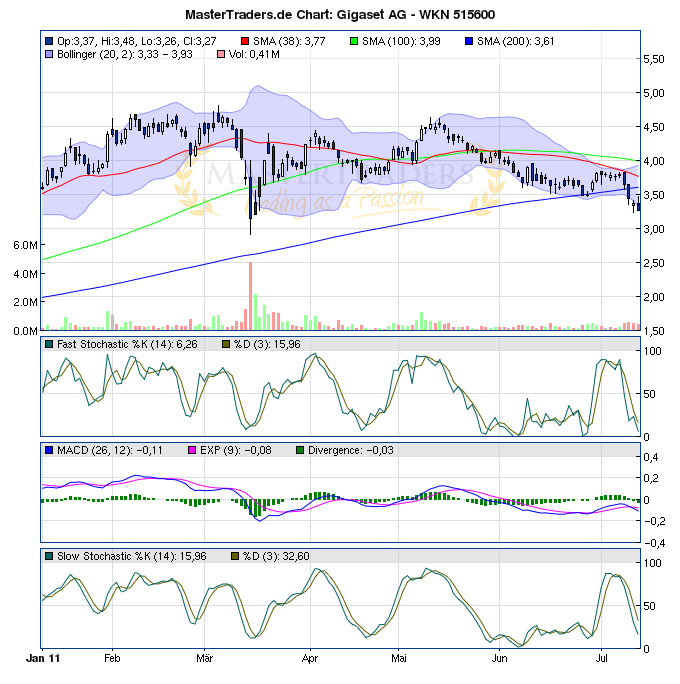
Task: Click the Jan 11 date axis label
Action: [43, 658]
